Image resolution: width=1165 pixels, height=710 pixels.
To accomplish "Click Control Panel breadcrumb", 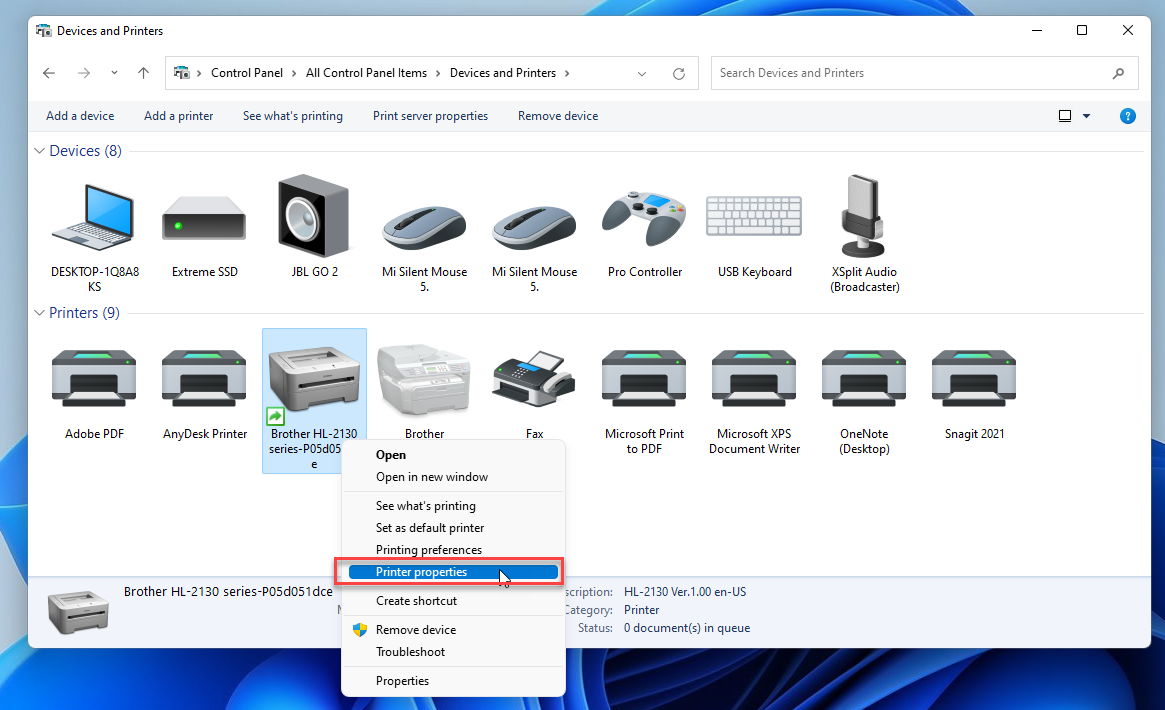I will (x=247, y=73).
